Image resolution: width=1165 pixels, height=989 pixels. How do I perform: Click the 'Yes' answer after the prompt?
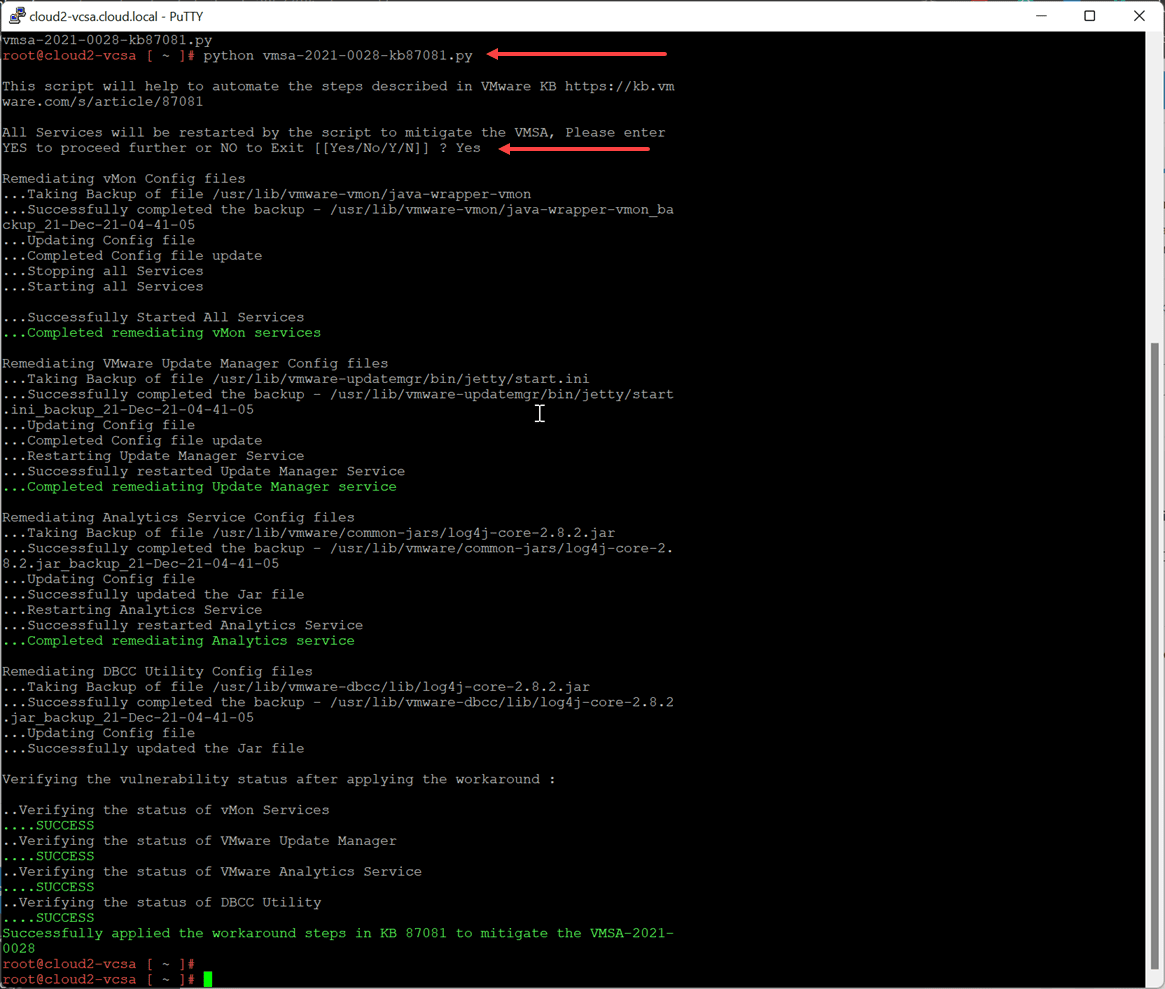(468, 148)
